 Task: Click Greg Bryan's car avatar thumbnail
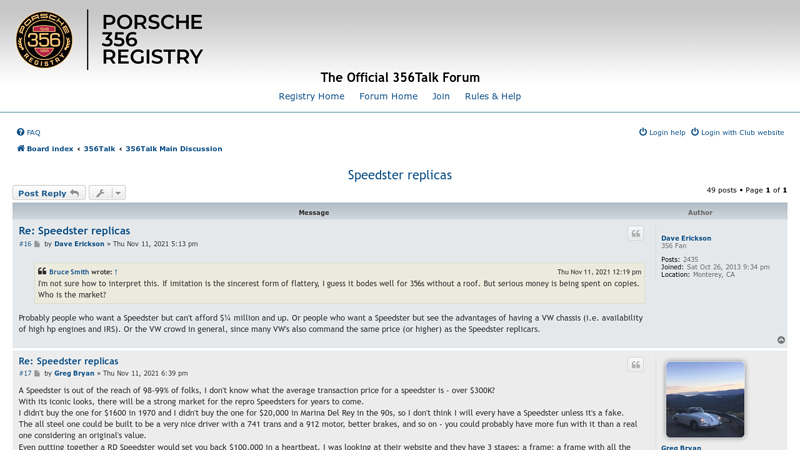[705, 399]
